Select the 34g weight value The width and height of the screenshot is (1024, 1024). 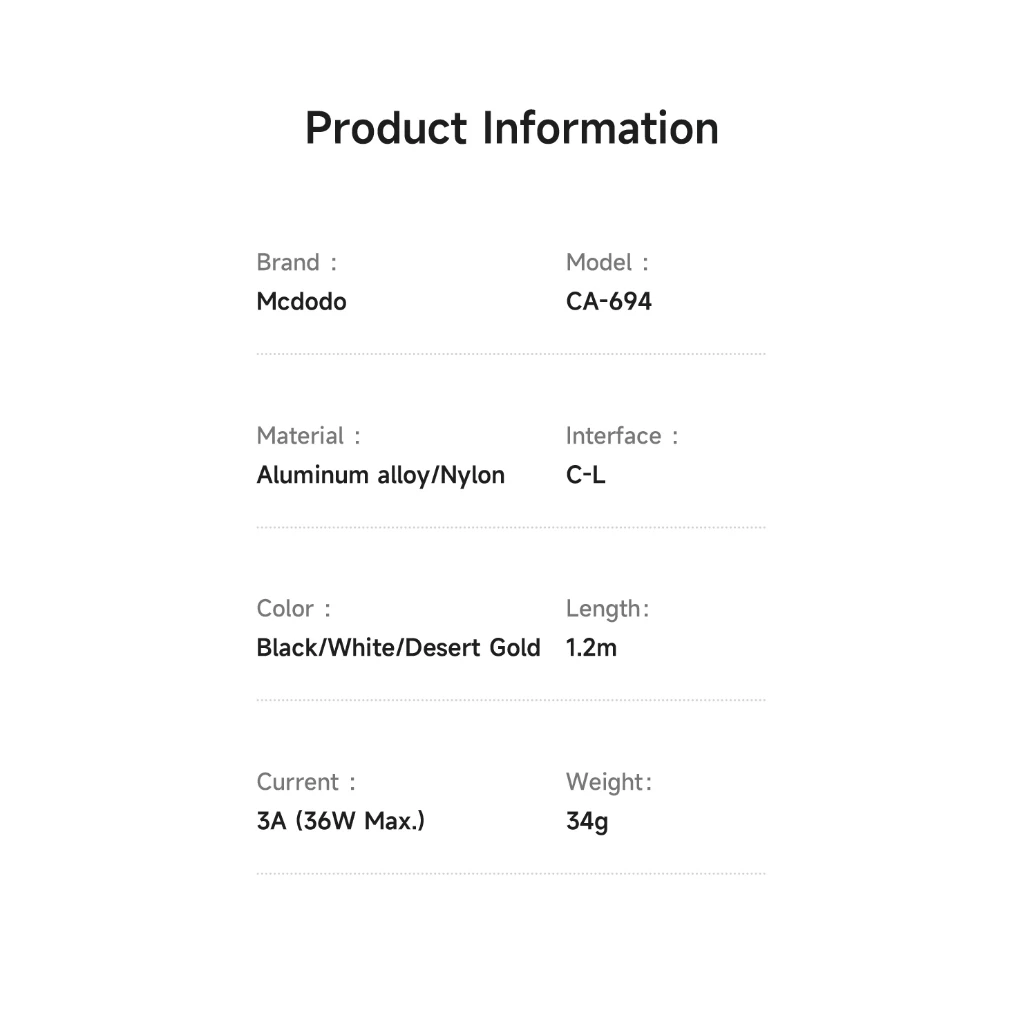tap(586, 822)
